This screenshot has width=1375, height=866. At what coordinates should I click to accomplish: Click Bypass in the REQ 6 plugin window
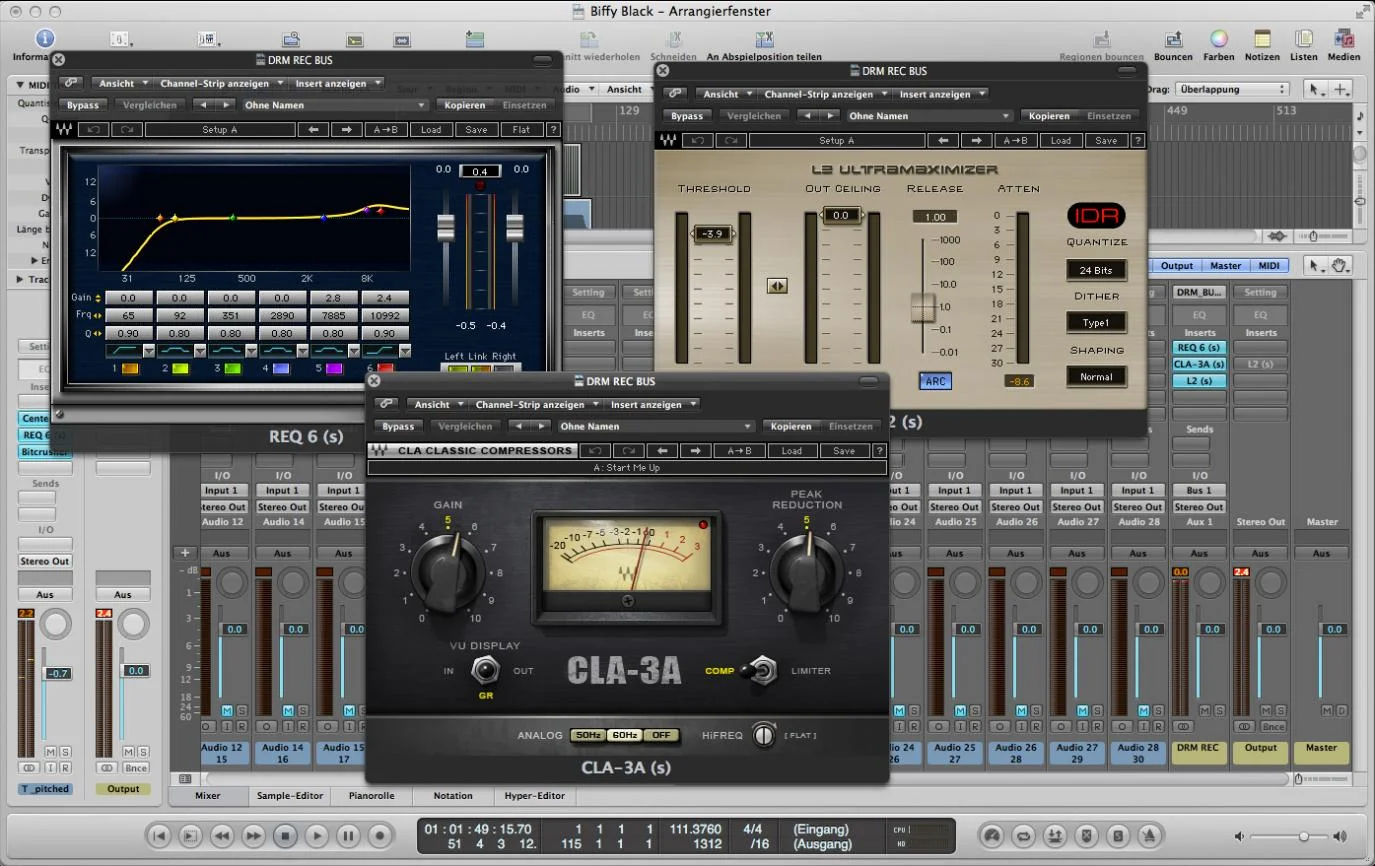click(x=83, y=105)
